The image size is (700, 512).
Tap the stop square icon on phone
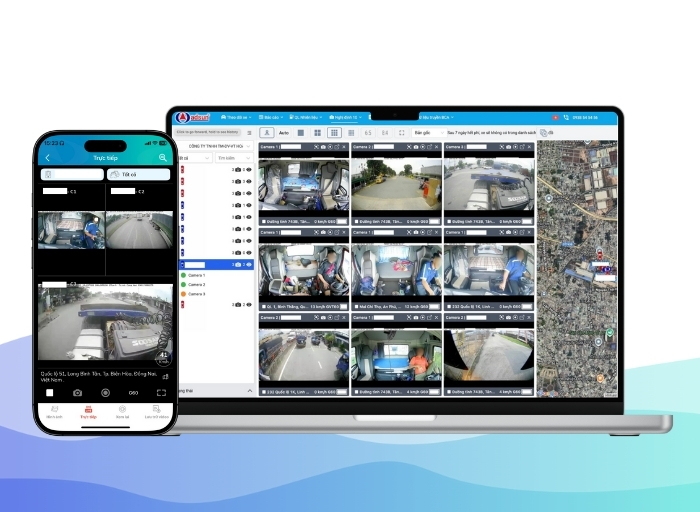point(49,393)
